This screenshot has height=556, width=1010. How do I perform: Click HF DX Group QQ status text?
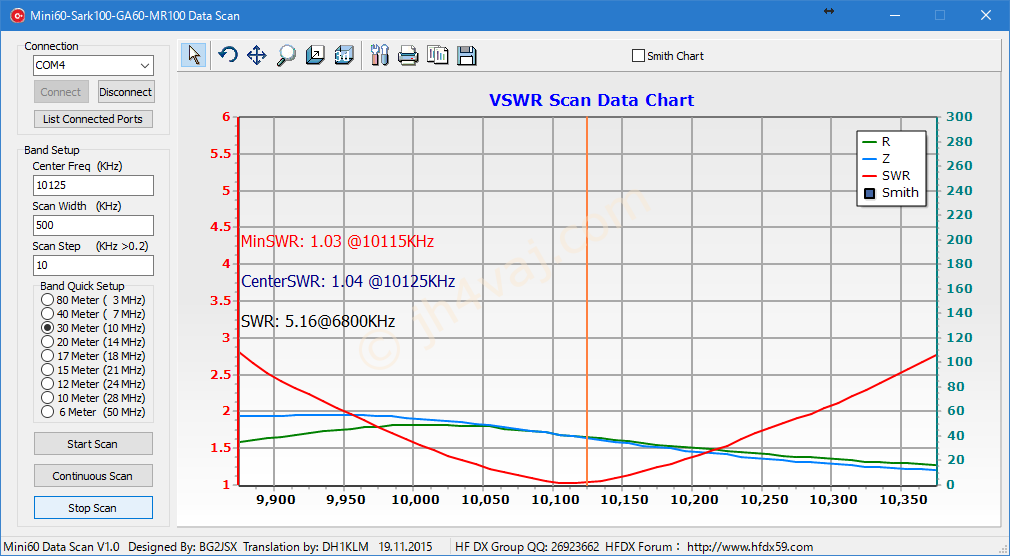pyautogui.click(x=527, y=547)
